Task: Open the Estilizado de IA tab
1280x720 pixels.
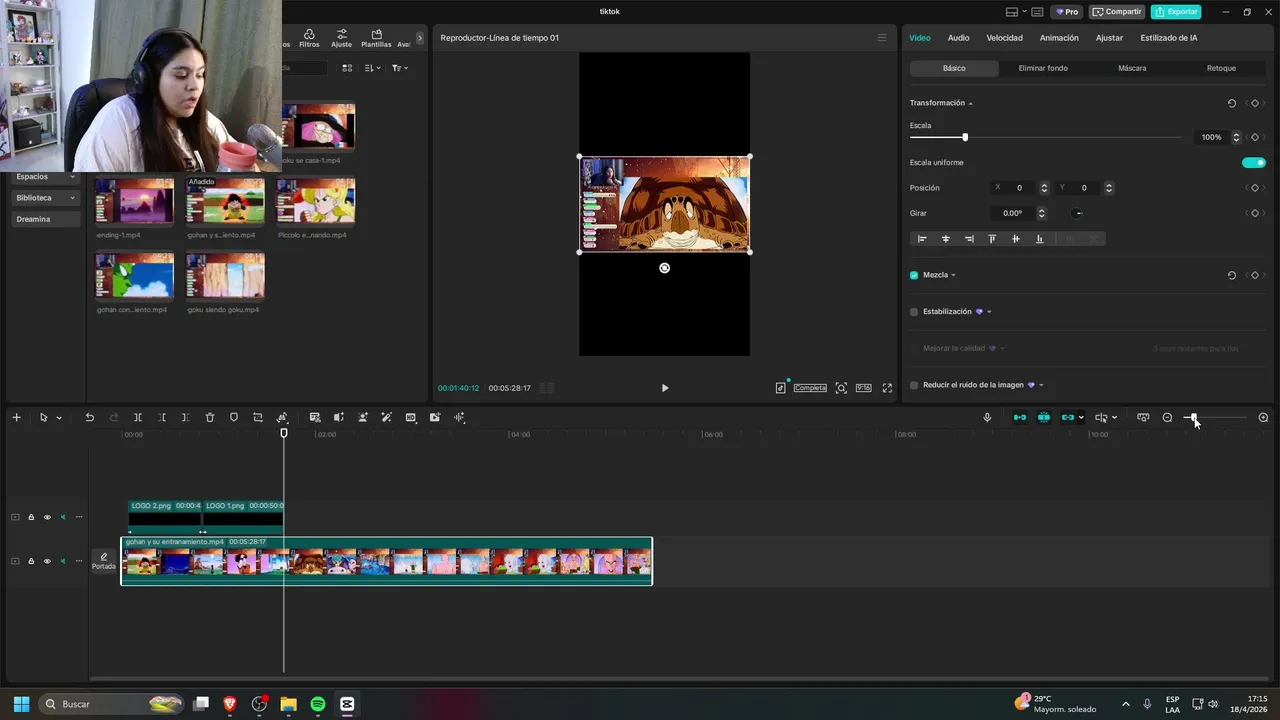Action: pos(1169,38)
